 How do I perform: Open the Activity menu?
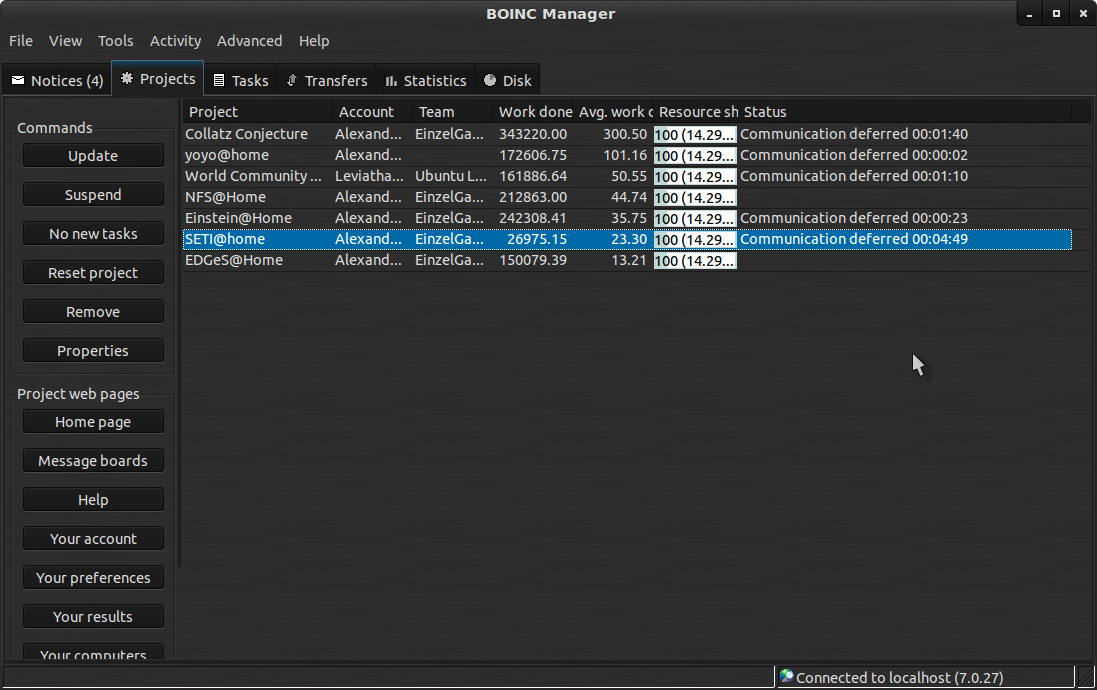pyautogui.click(x=175, y=41)
